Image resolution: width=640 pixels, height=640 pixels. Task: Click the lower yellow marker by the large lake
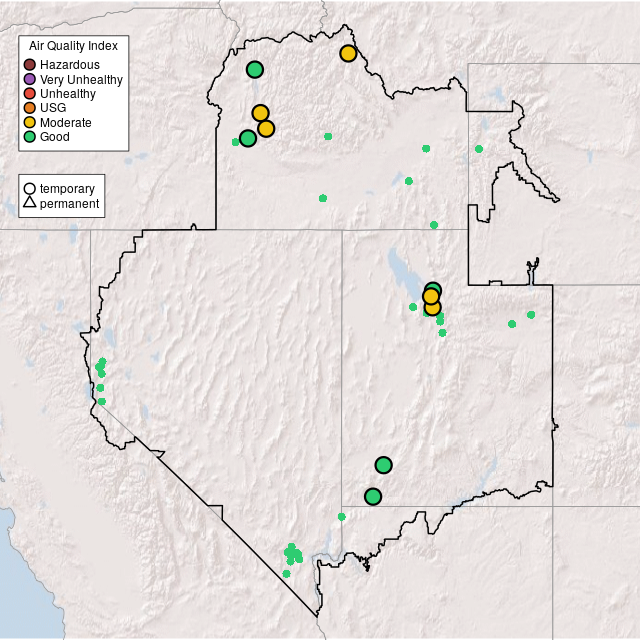tap(432, 308)
